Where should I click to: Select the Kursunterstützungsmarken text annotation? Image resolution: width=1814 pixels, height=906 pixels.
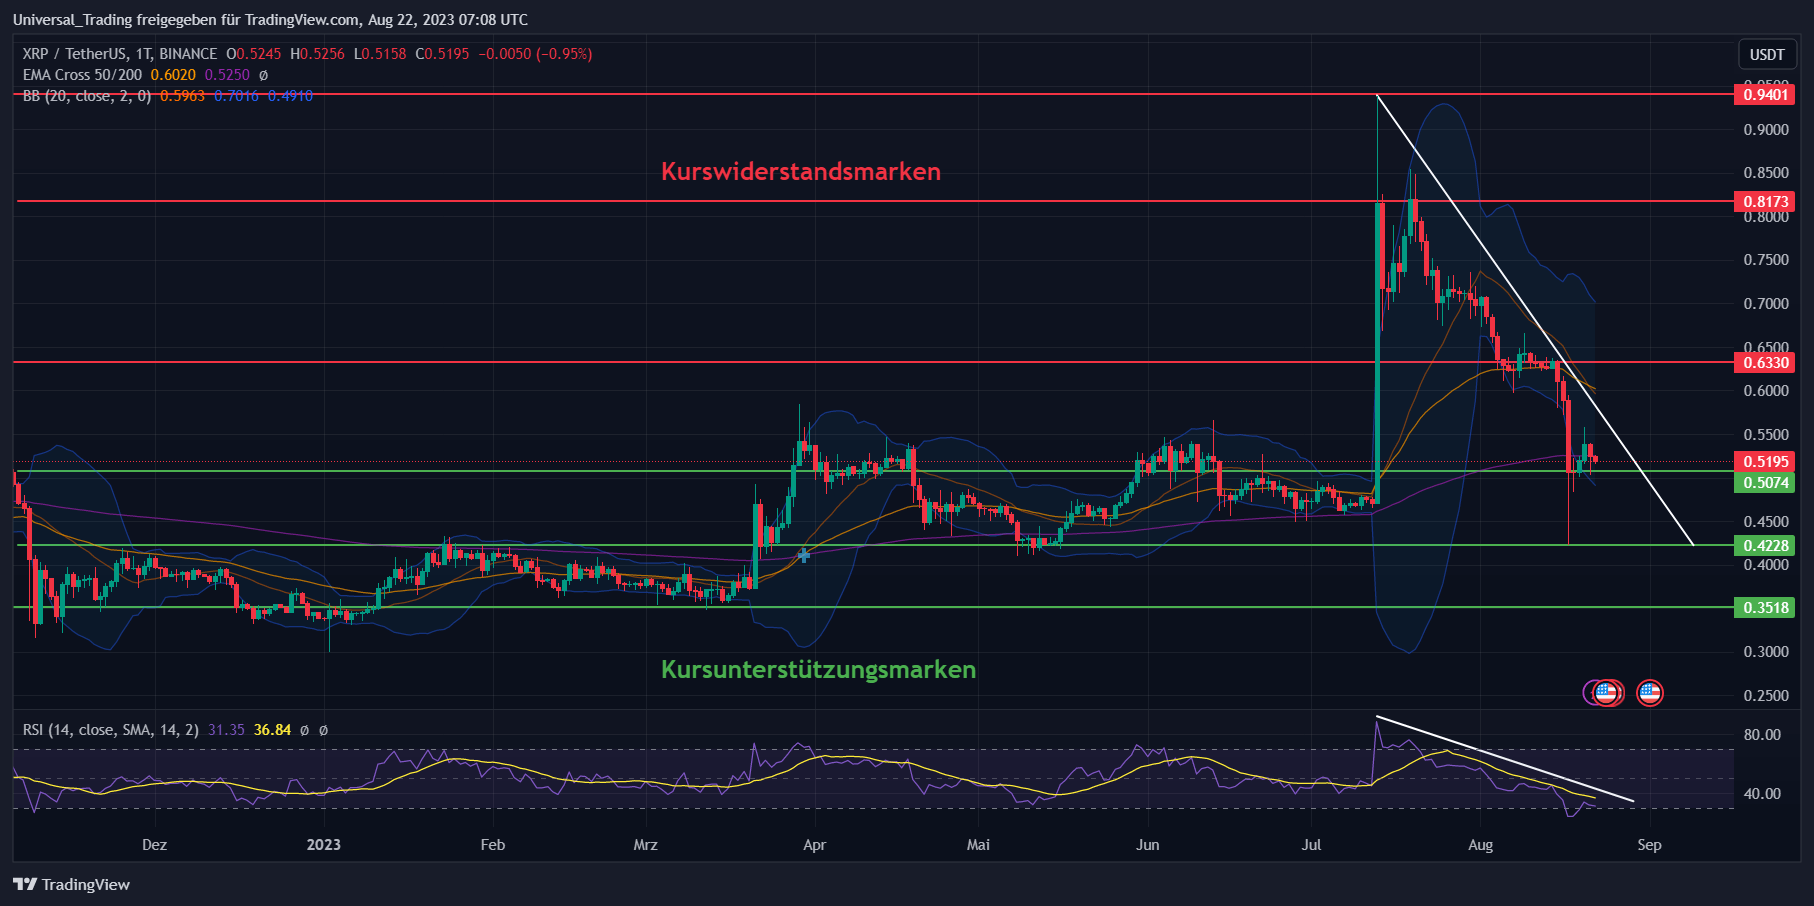(x=818, y=669)
